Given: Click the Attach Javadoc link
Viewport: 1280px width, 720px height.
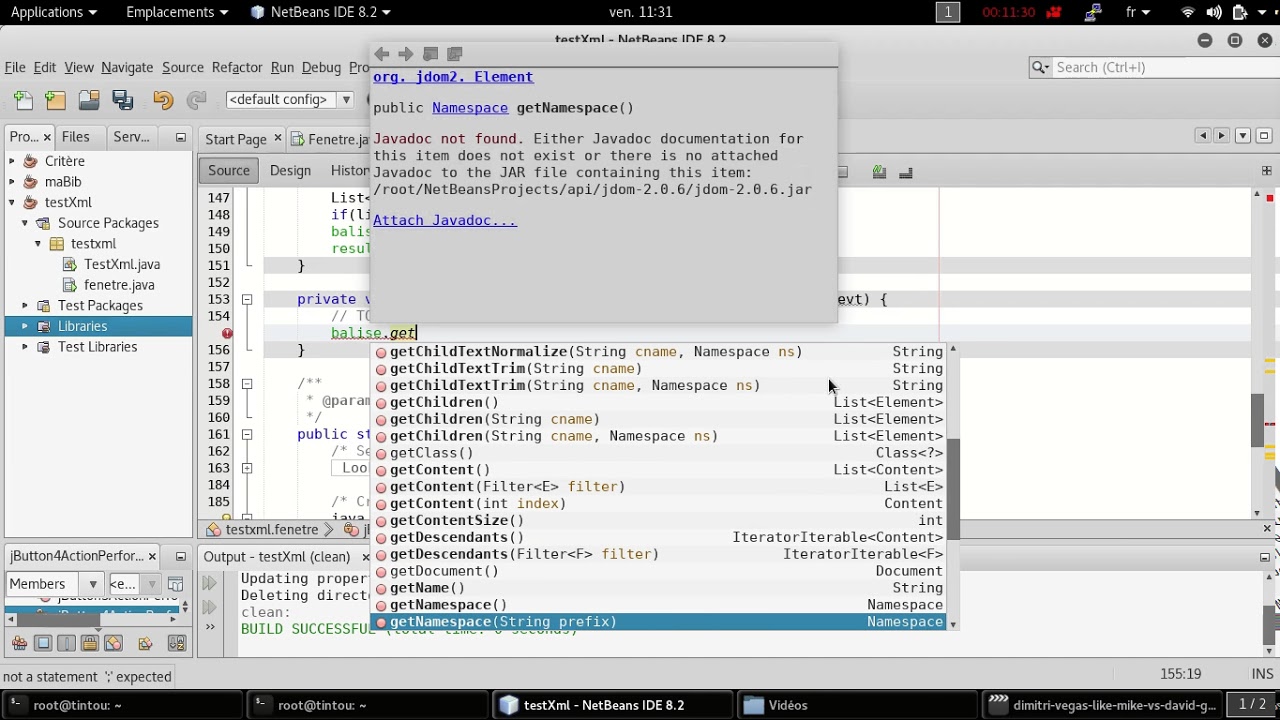Looking at the screenshot, I should [x=445, y=220].
